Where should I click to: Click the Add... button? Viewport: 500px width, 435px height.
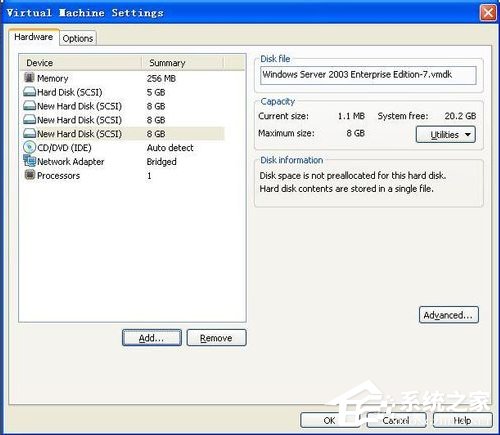tap(152, 338)
